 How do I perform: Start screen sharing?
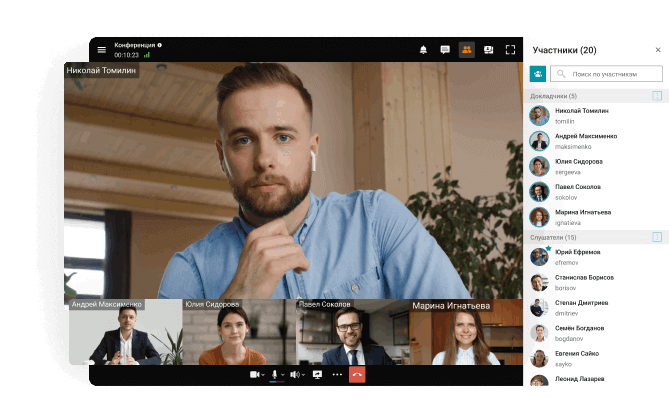click(x=317, y=374)
